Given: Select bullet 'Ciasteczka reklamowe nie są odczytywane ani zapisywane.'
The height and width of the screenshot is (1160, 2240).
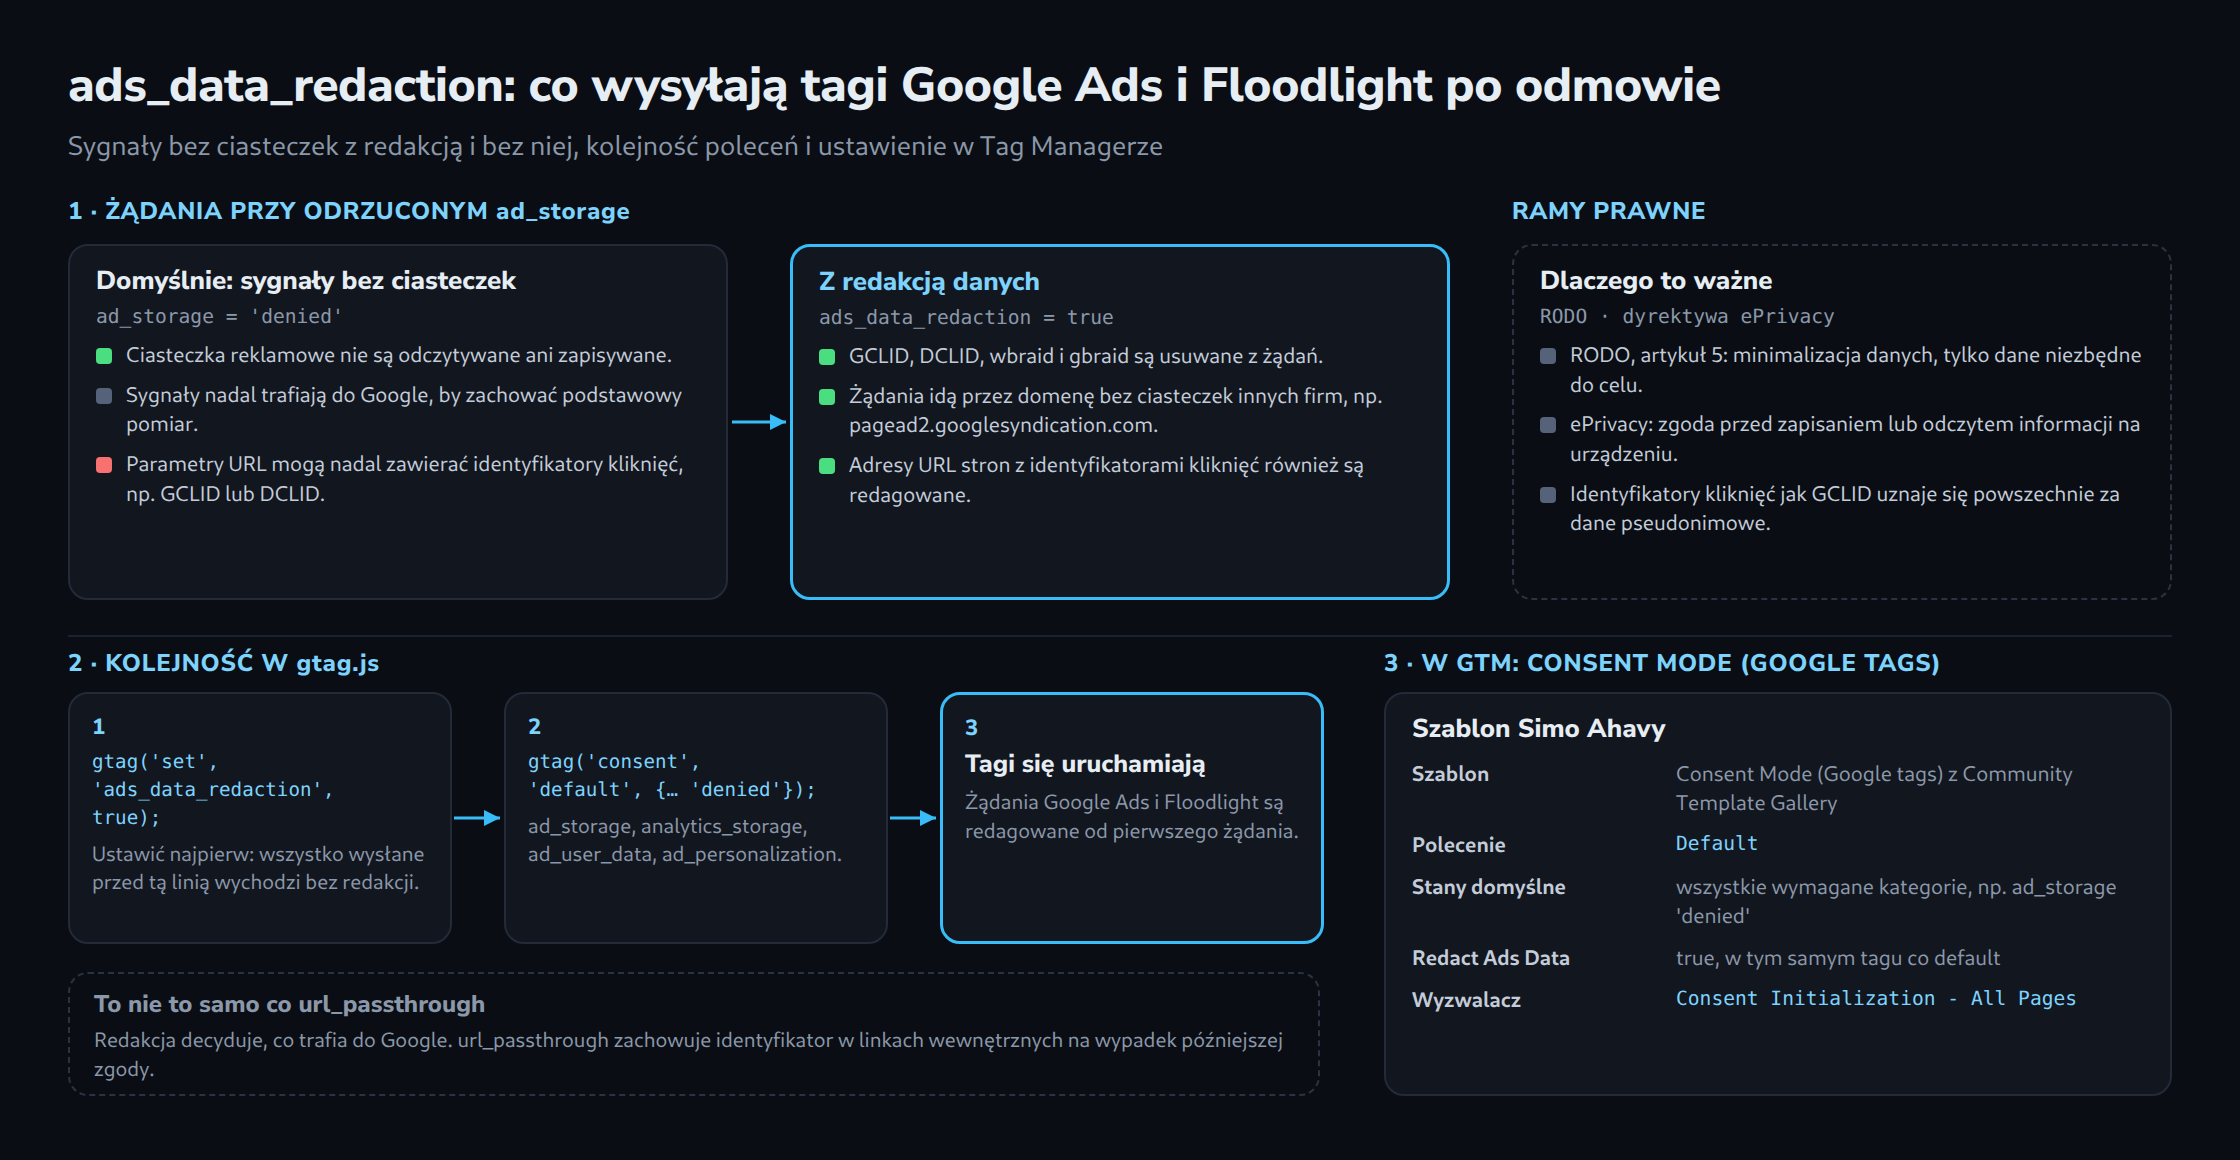Looking at the screenshot, I should tap(398, 355).
